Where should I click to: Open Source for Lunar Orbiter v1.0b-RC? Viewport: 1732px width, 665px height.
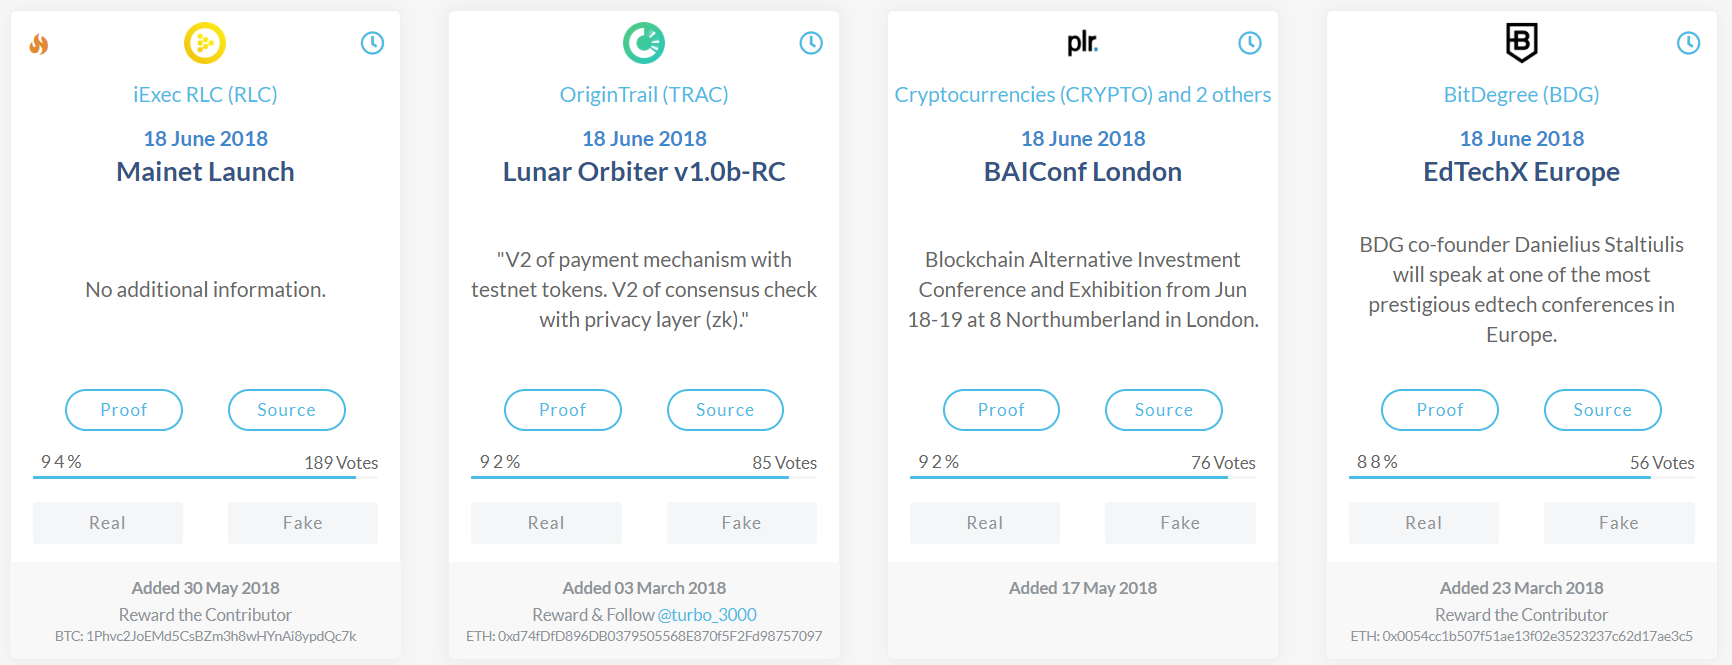point(725,410)
